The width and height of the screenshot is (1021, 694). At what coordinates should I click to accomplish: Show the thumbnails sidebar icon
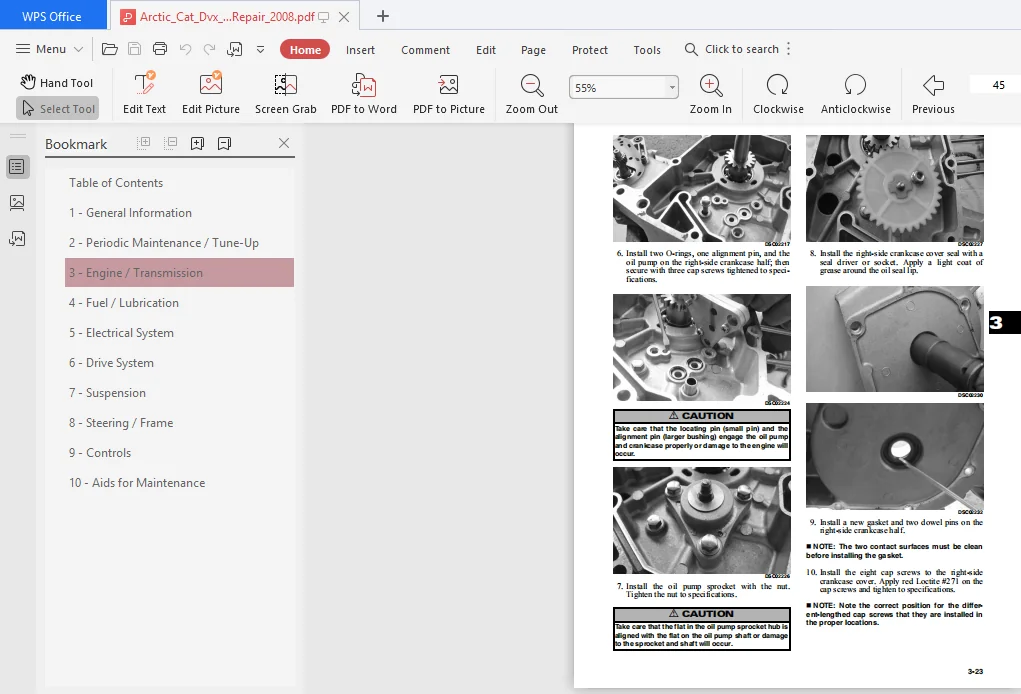click(x=18, y=202)
